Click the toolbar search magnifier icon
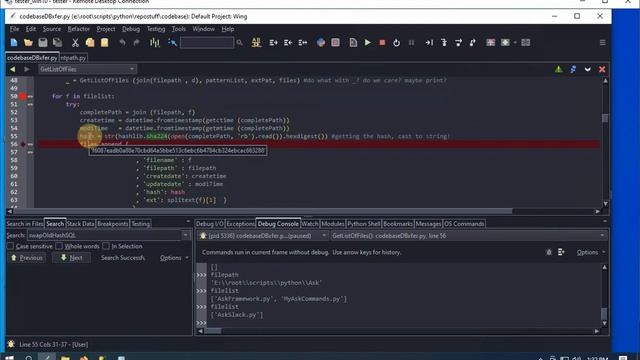Screen dimensions: 640x360 point(240,42)
